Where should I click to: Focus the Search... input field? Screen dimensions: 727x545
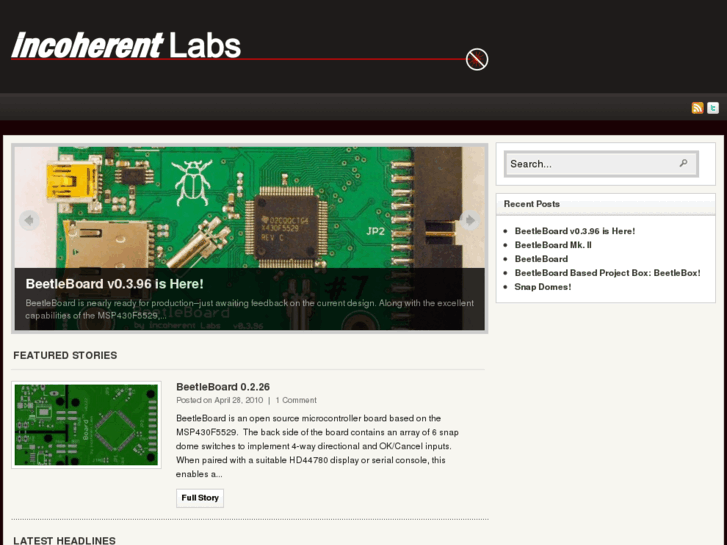pyautogui.click(x=601, y=164)
